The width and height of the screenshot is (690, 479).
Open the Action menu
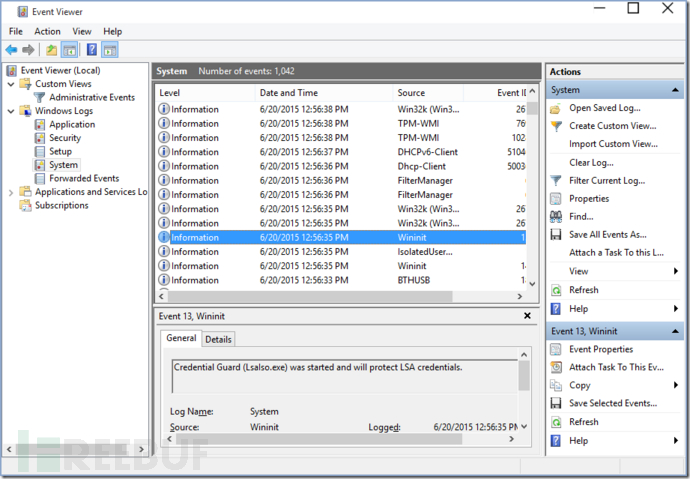(48, 31)
